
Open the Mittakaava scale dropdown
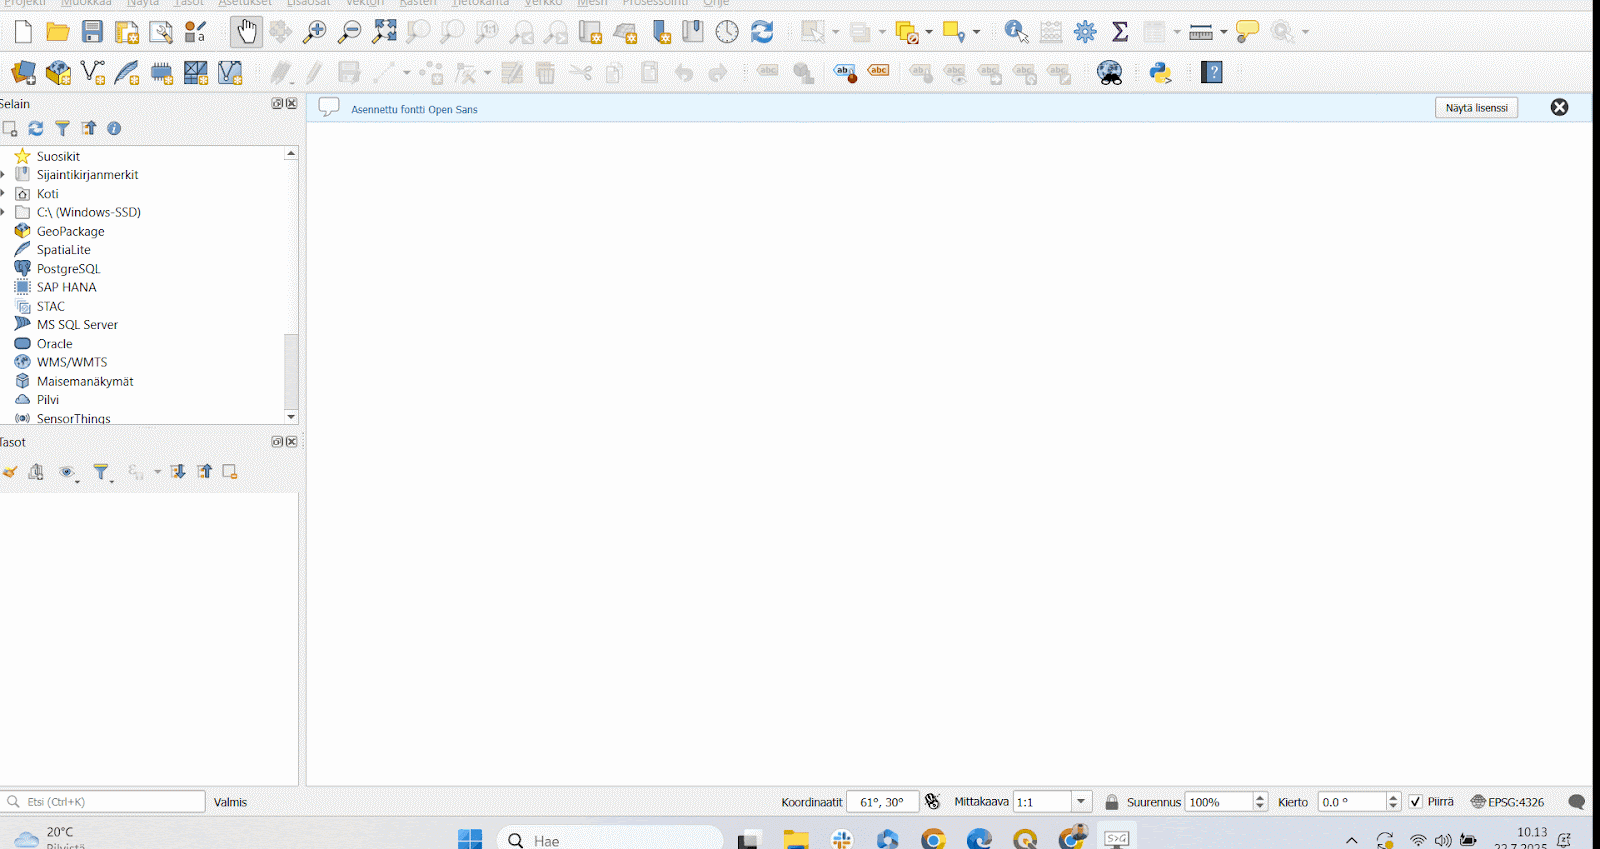(1081, 802)
